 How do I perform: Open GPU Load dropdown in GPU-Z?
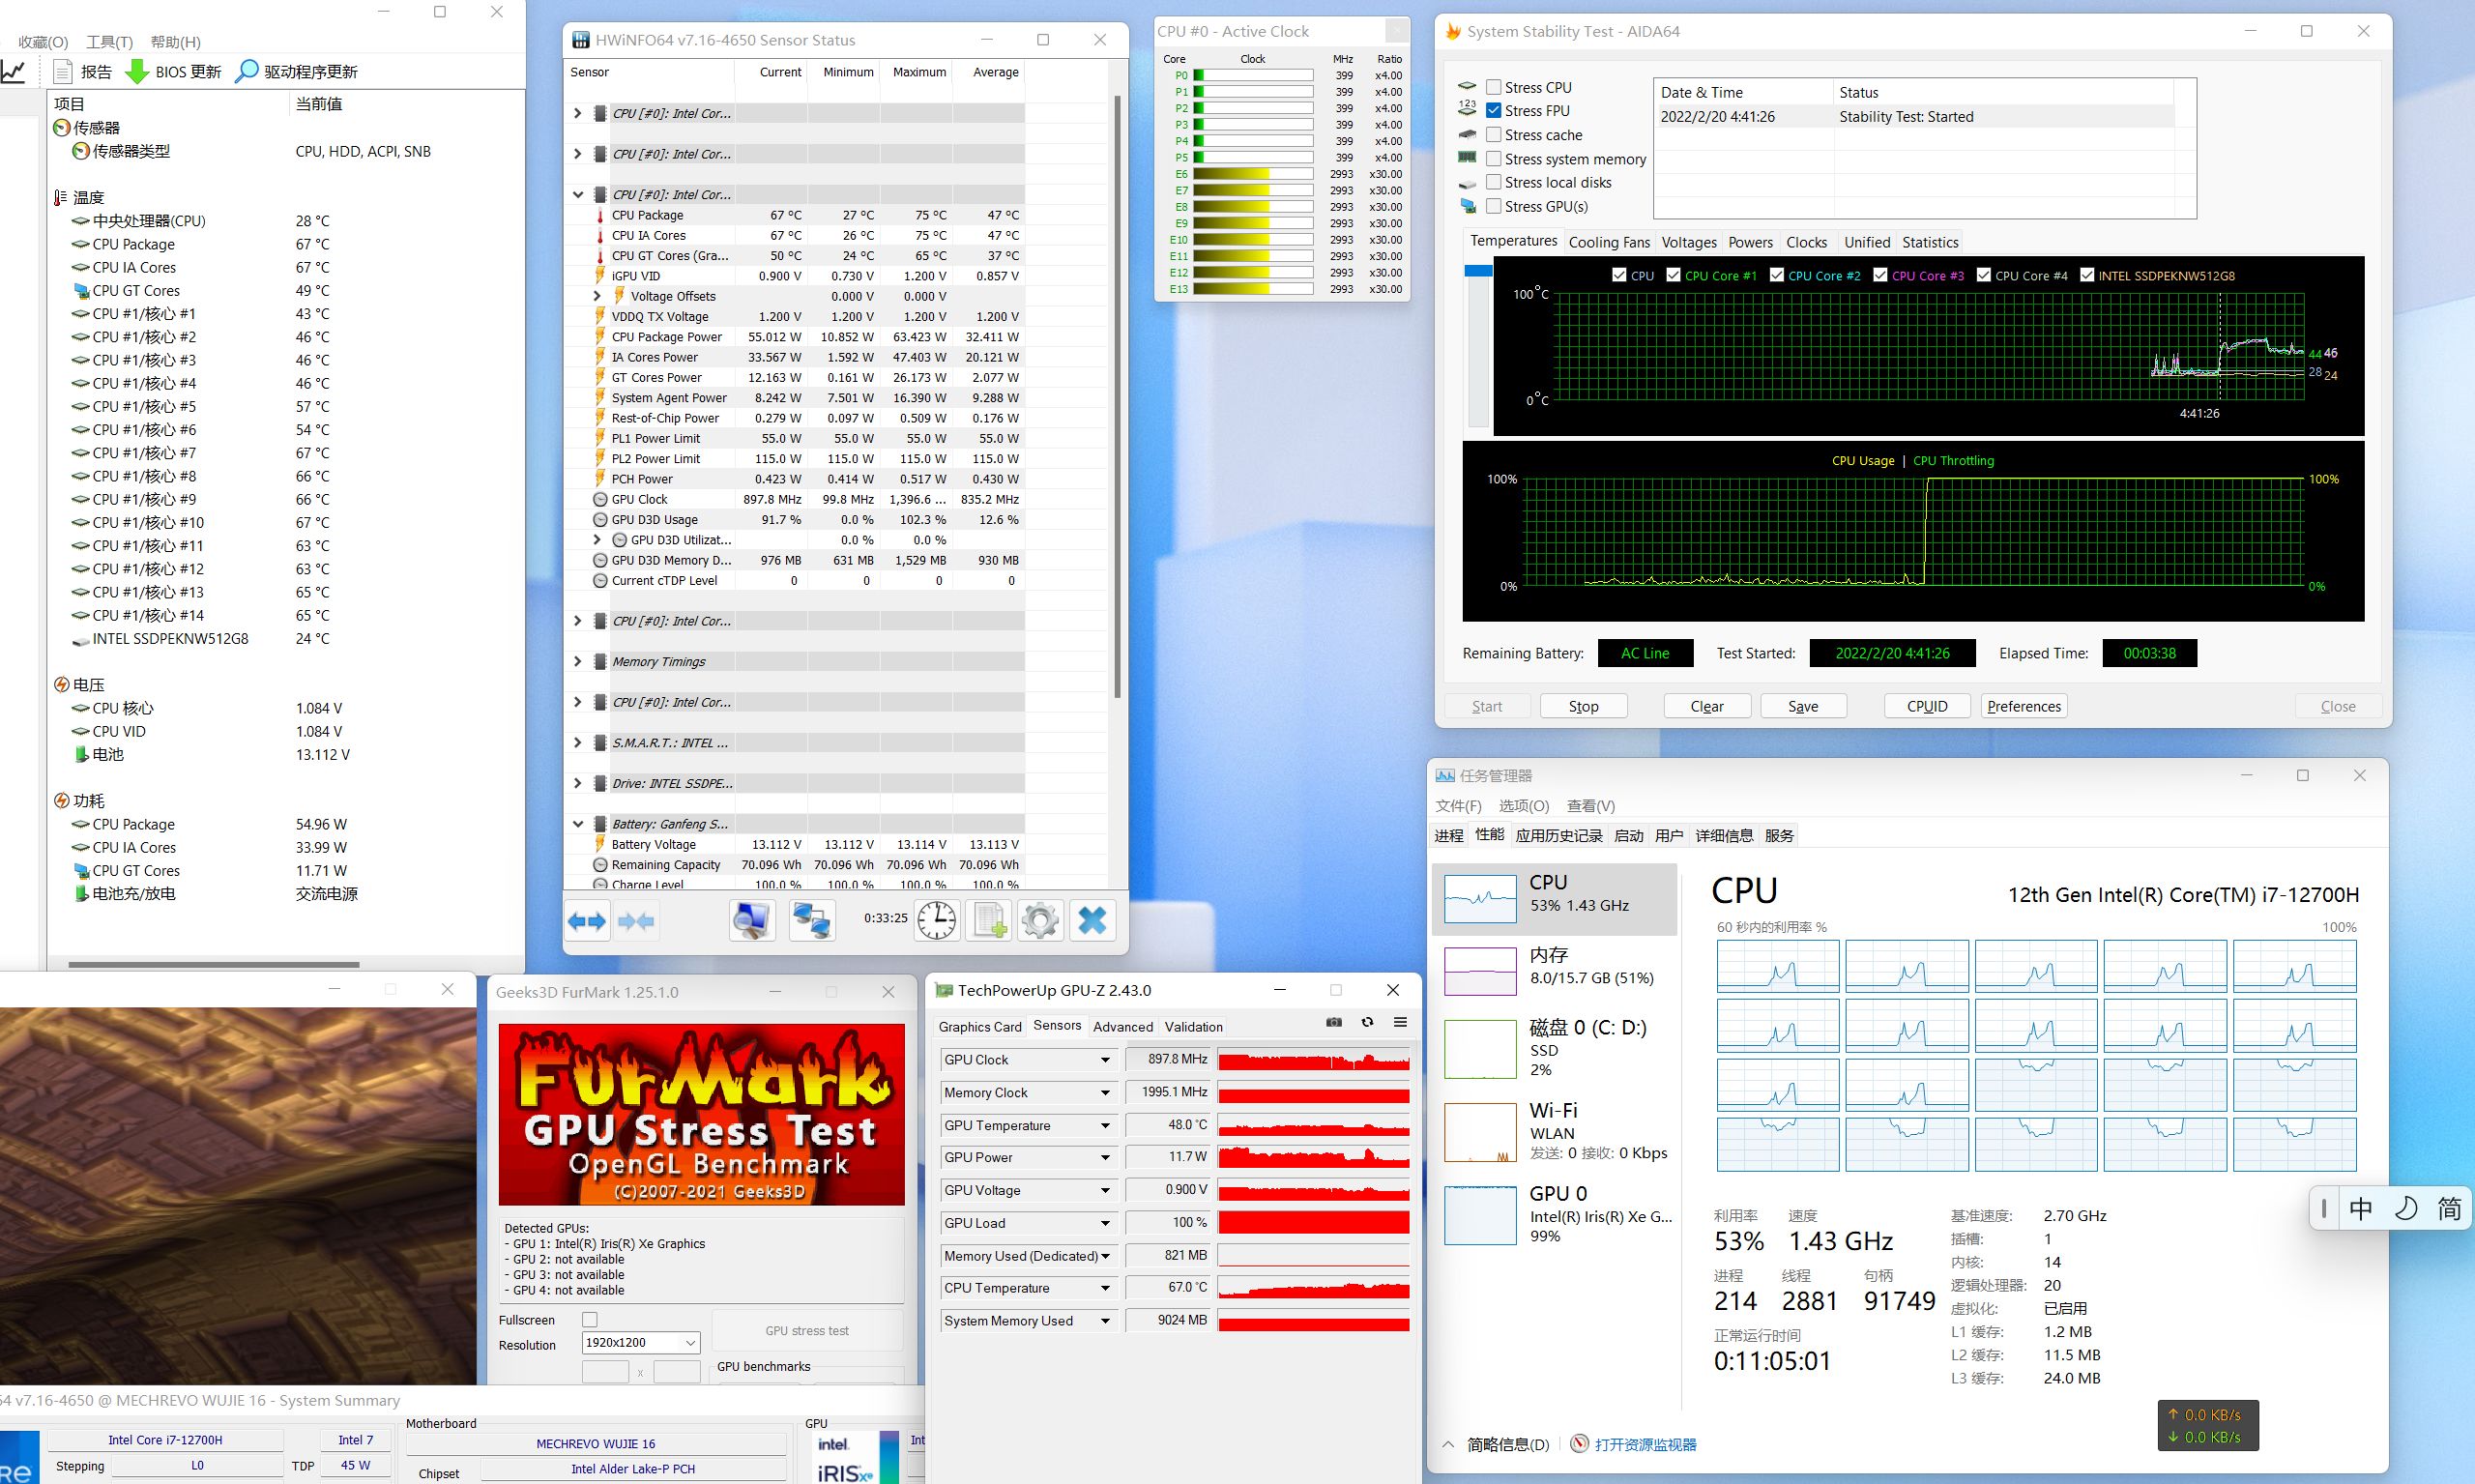[1105, 1223]
